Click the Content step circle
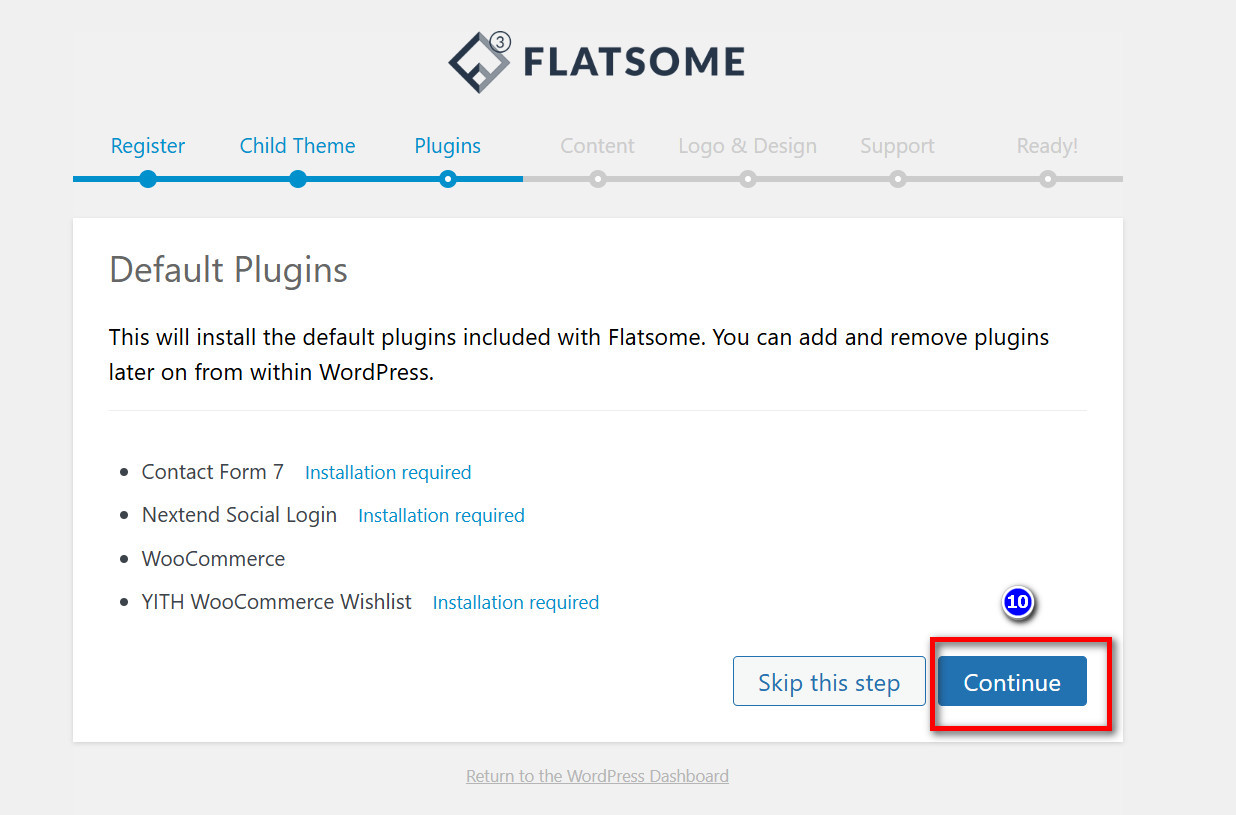Viewport: 1236px width, 815px height. tap(597, 179)
